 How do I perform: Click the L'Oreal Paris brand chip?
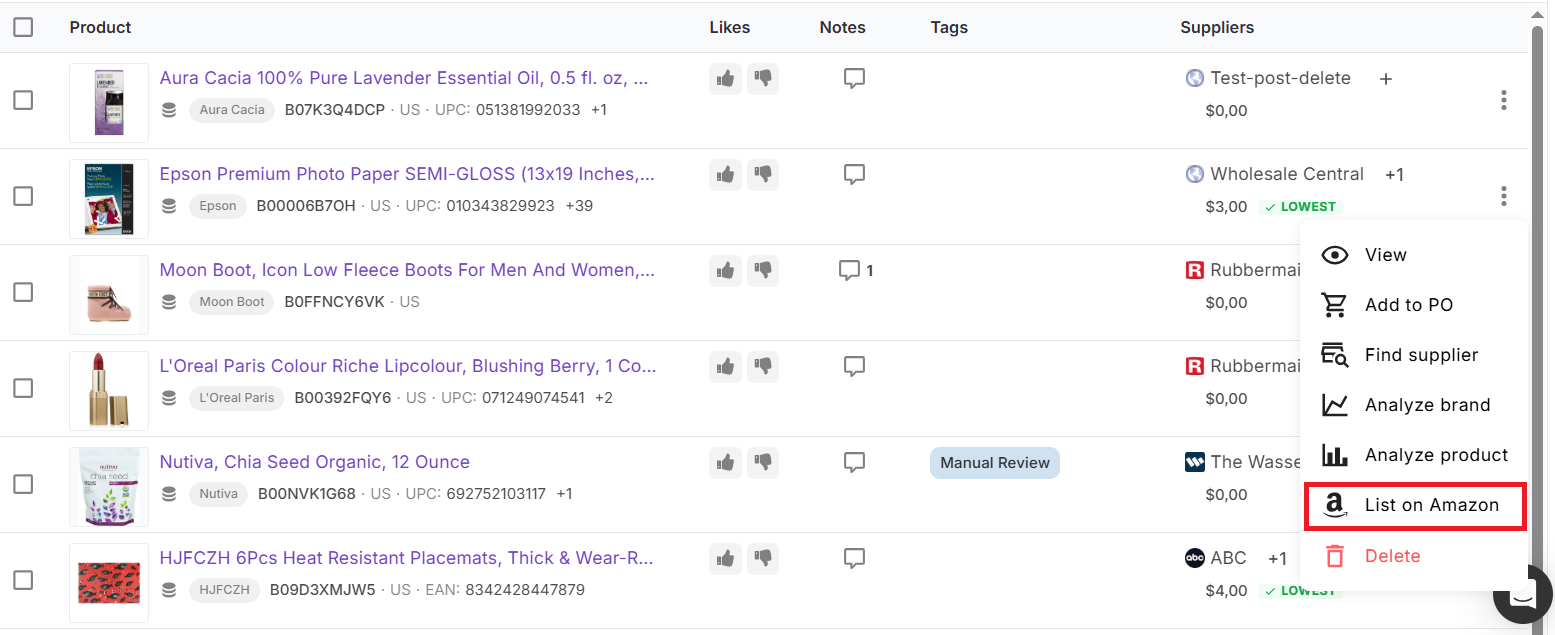[x=236, y=398]
